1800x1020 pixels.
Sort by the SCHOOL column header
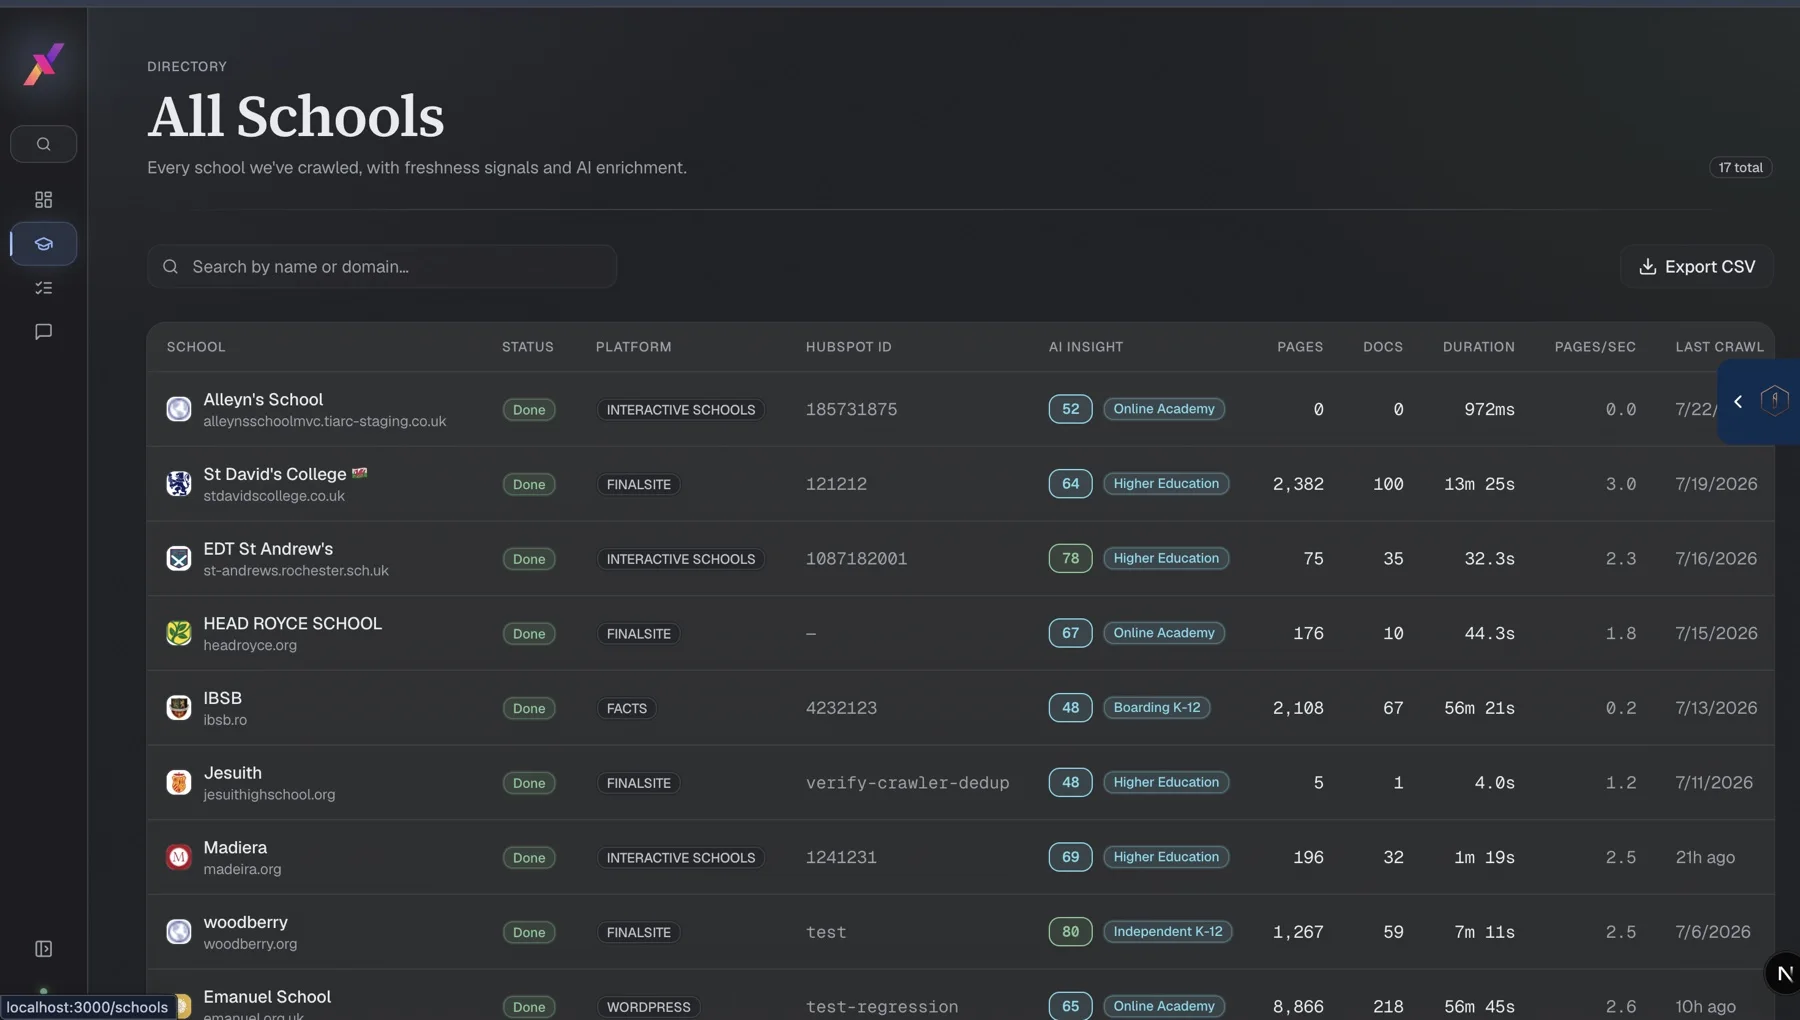(x=196, y=347)
